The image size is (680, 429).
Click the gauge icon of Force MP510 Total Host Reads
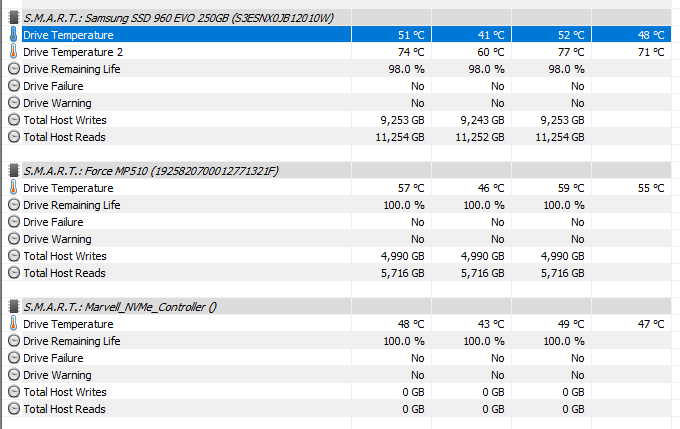(14, 273)
